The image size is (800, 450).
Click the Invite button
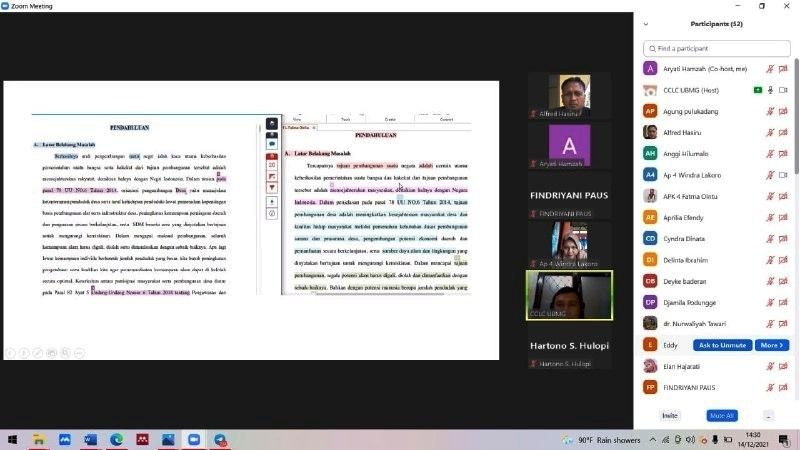coord(670,415)
